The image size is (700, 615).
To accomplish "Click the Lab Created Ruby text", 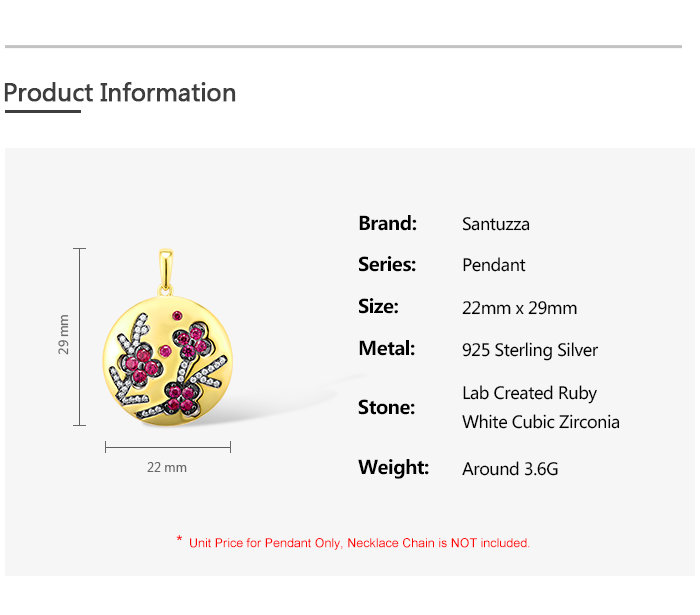I will pos(529,393).
